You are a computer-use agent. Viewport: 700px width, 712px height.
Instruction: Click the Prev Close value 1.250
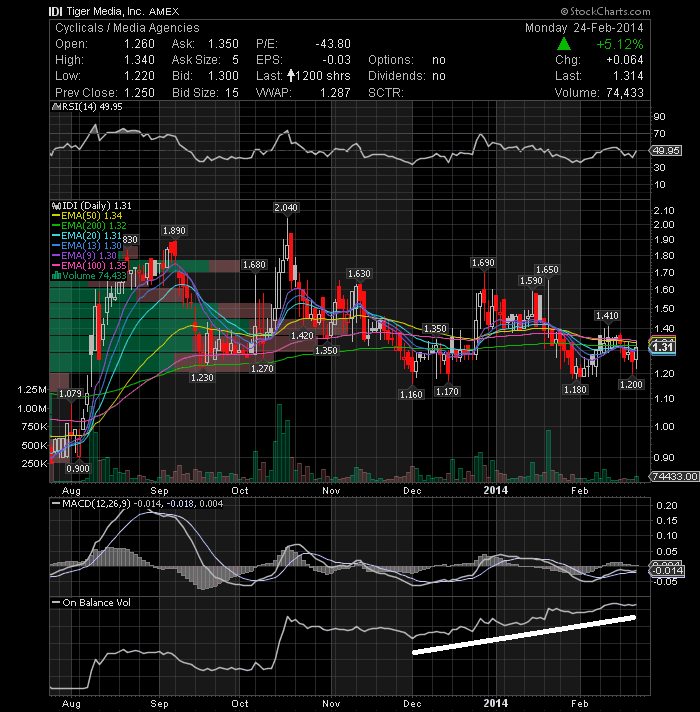click(x=139, y=93)
